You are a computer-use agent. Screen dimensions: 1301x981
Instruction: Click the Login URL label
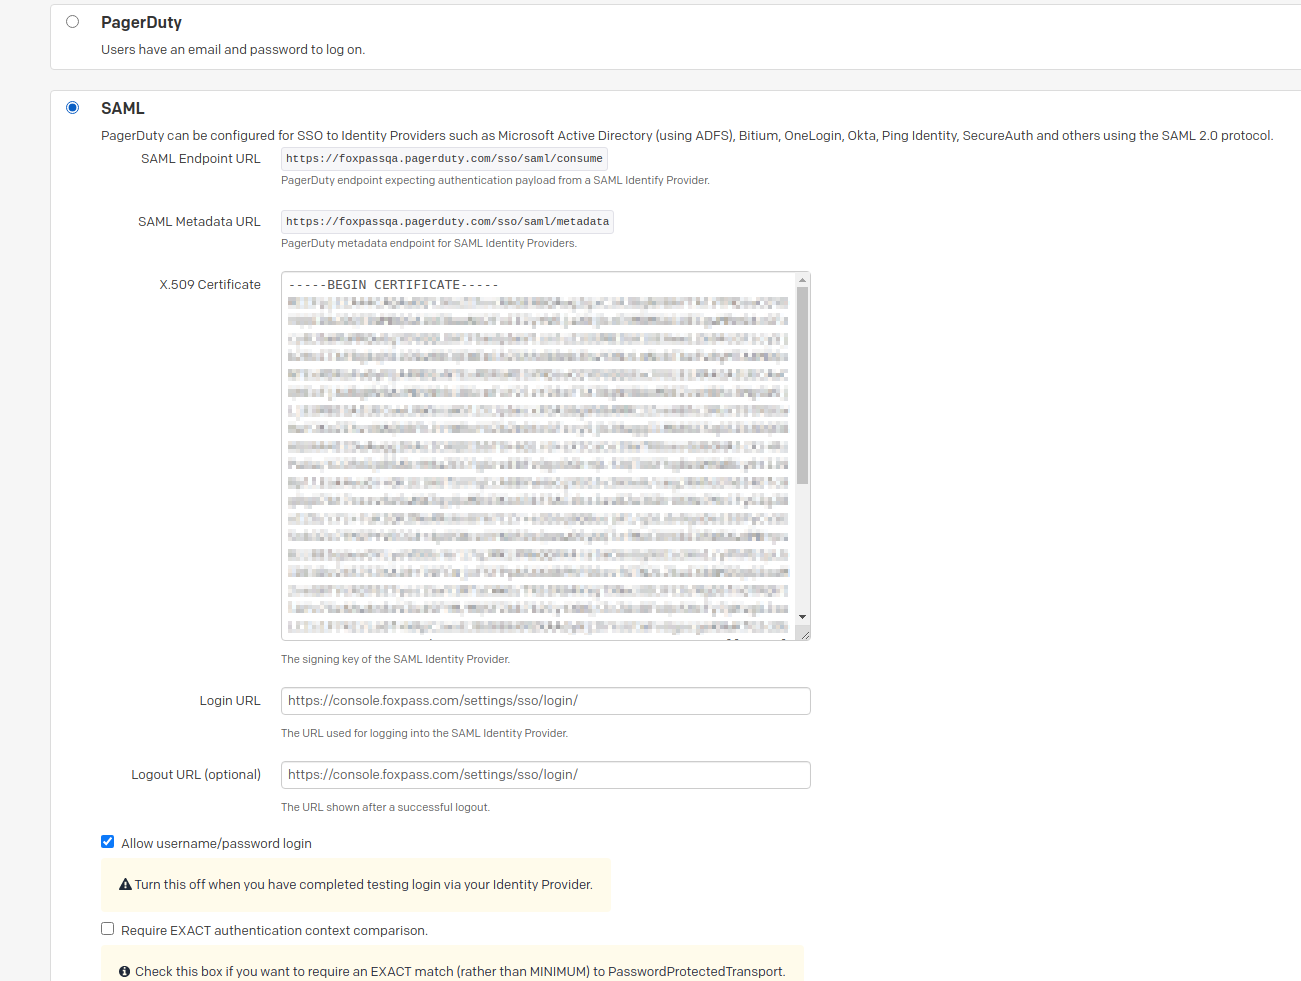coord(230,701)
